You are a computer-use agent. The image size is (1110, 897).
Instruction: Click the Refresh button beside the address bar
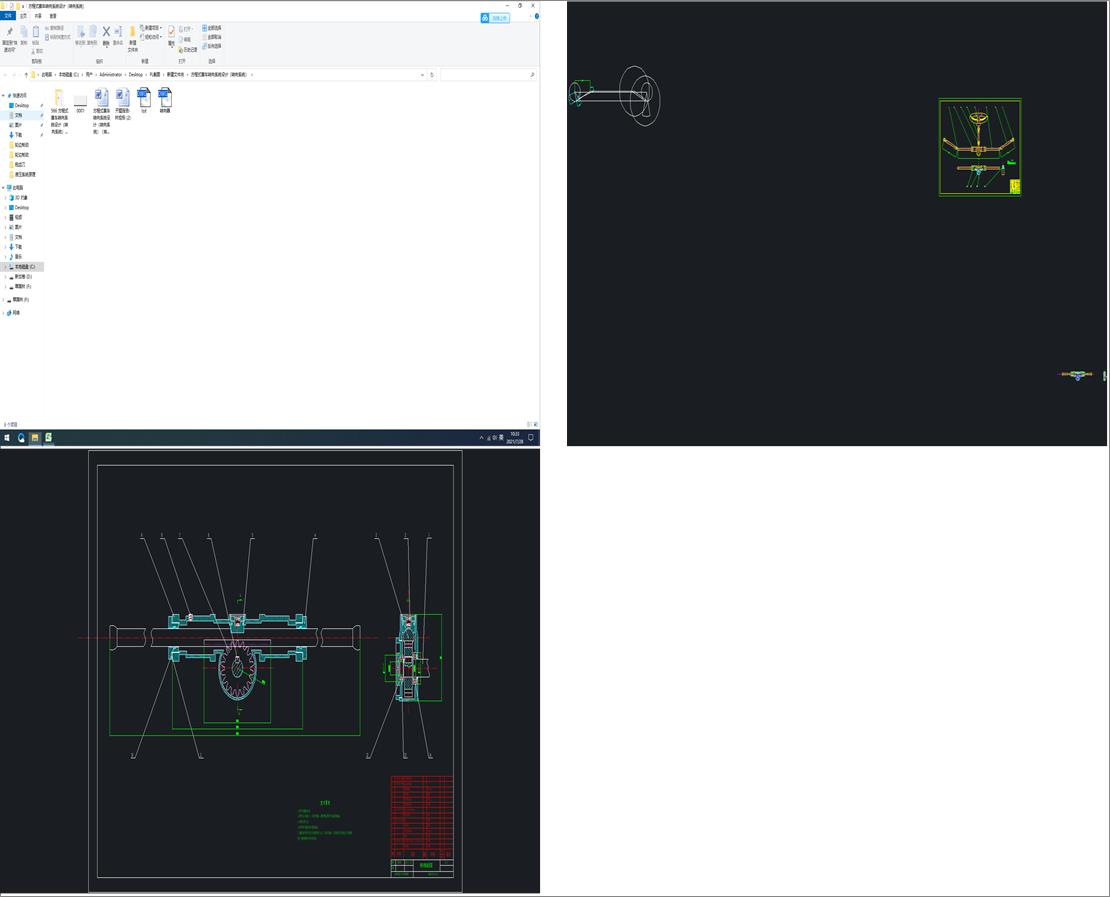tap(432, 74)
